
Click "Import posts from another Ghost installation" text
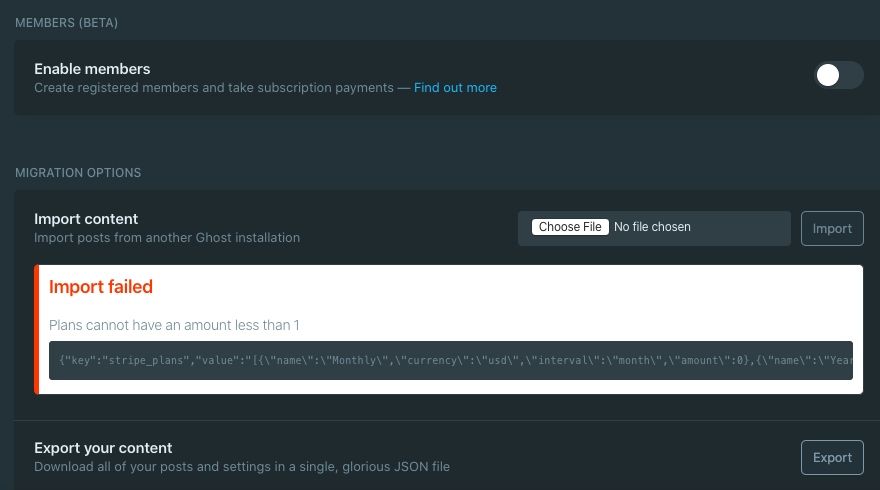tap(167, 238)
